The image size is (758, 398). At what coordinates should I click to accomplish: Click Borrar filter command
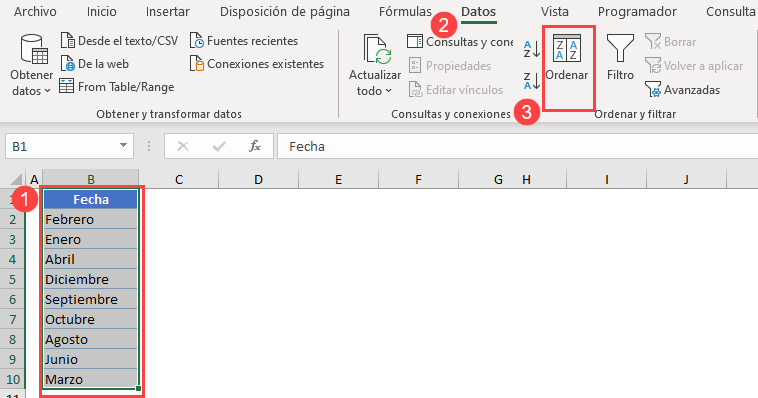[x=671, y=42]
